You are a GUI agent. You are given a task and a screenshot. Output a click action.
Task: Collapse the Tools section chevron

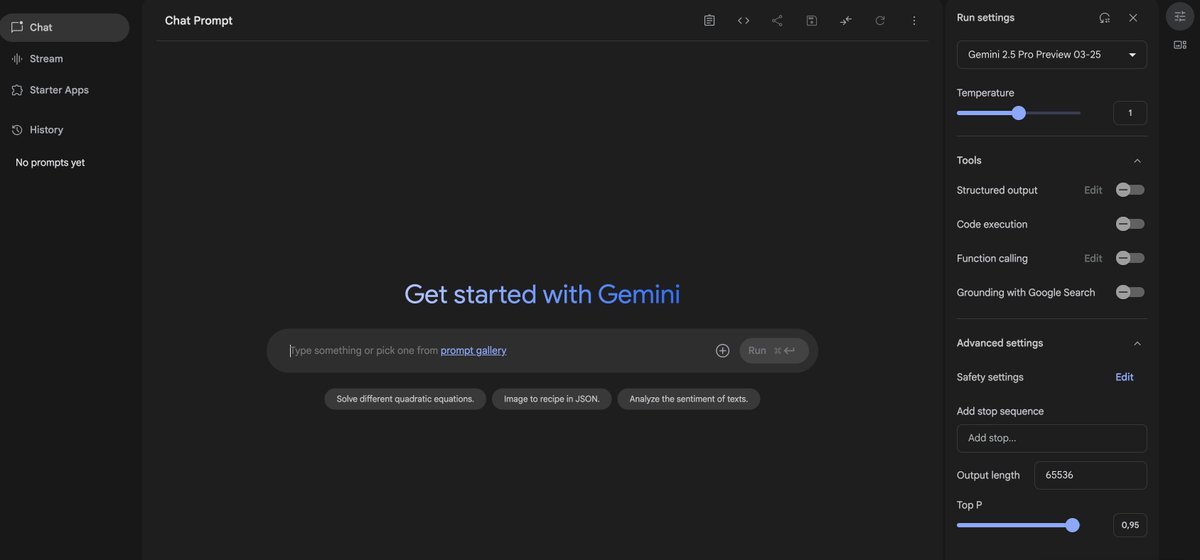pos(1137,161)
